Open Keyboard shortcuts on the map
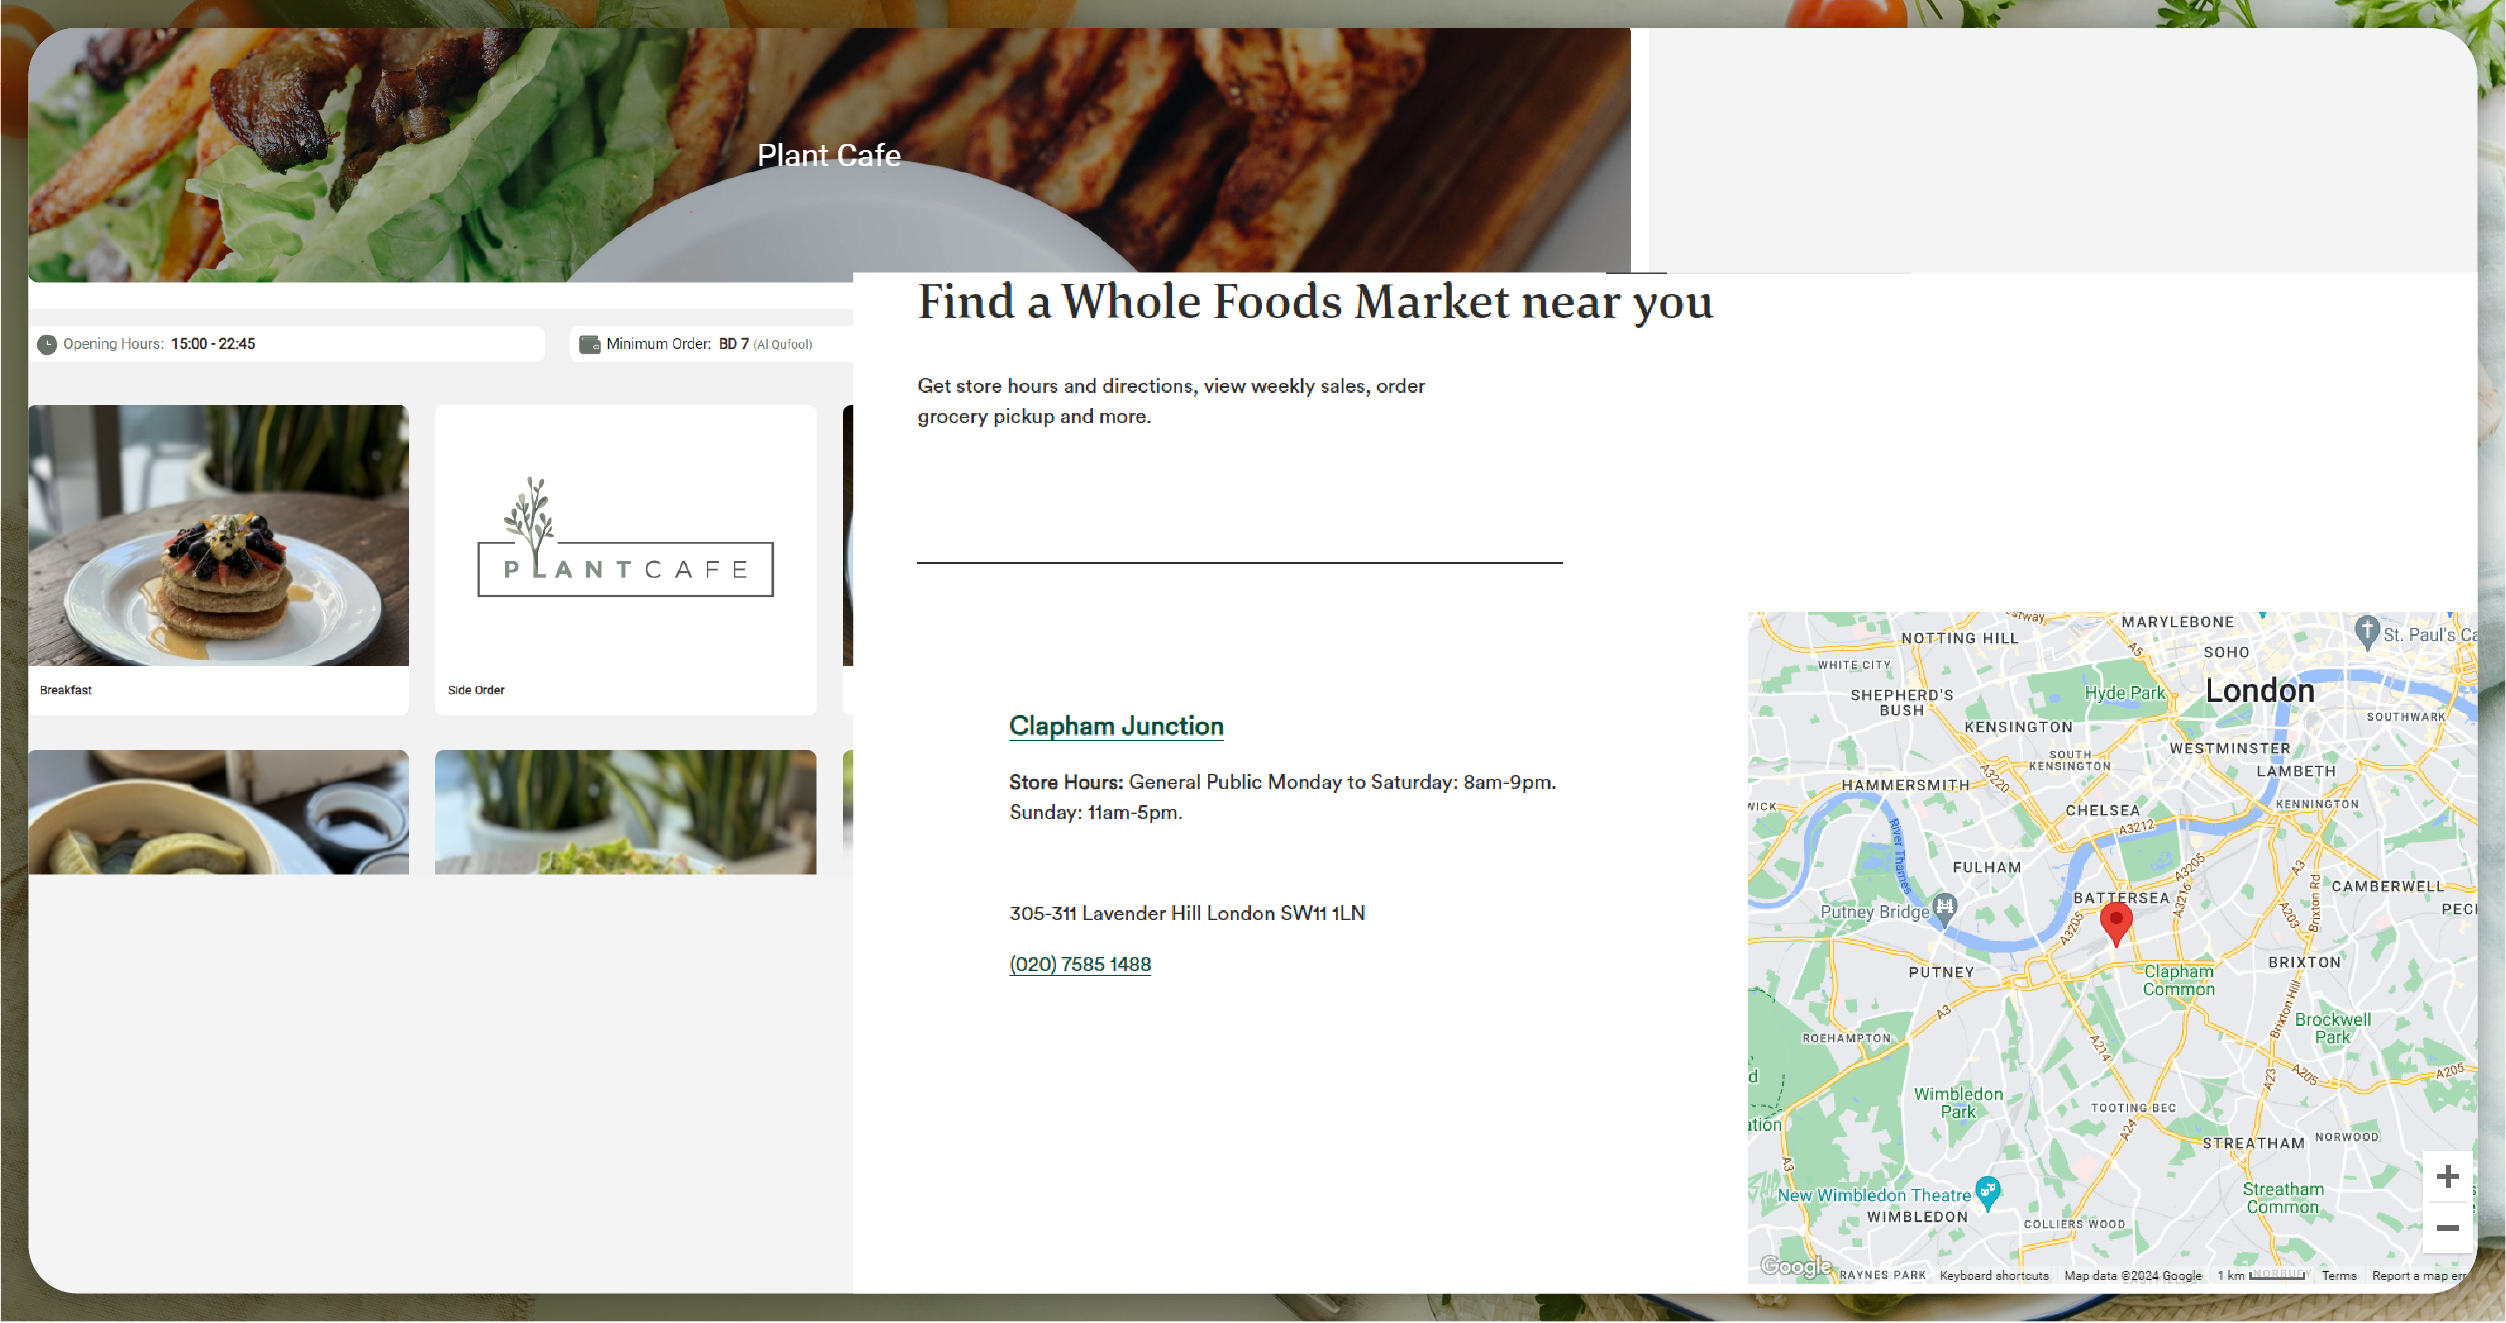Viewport: 2506px width, 1323px height. [1994, 1276]
